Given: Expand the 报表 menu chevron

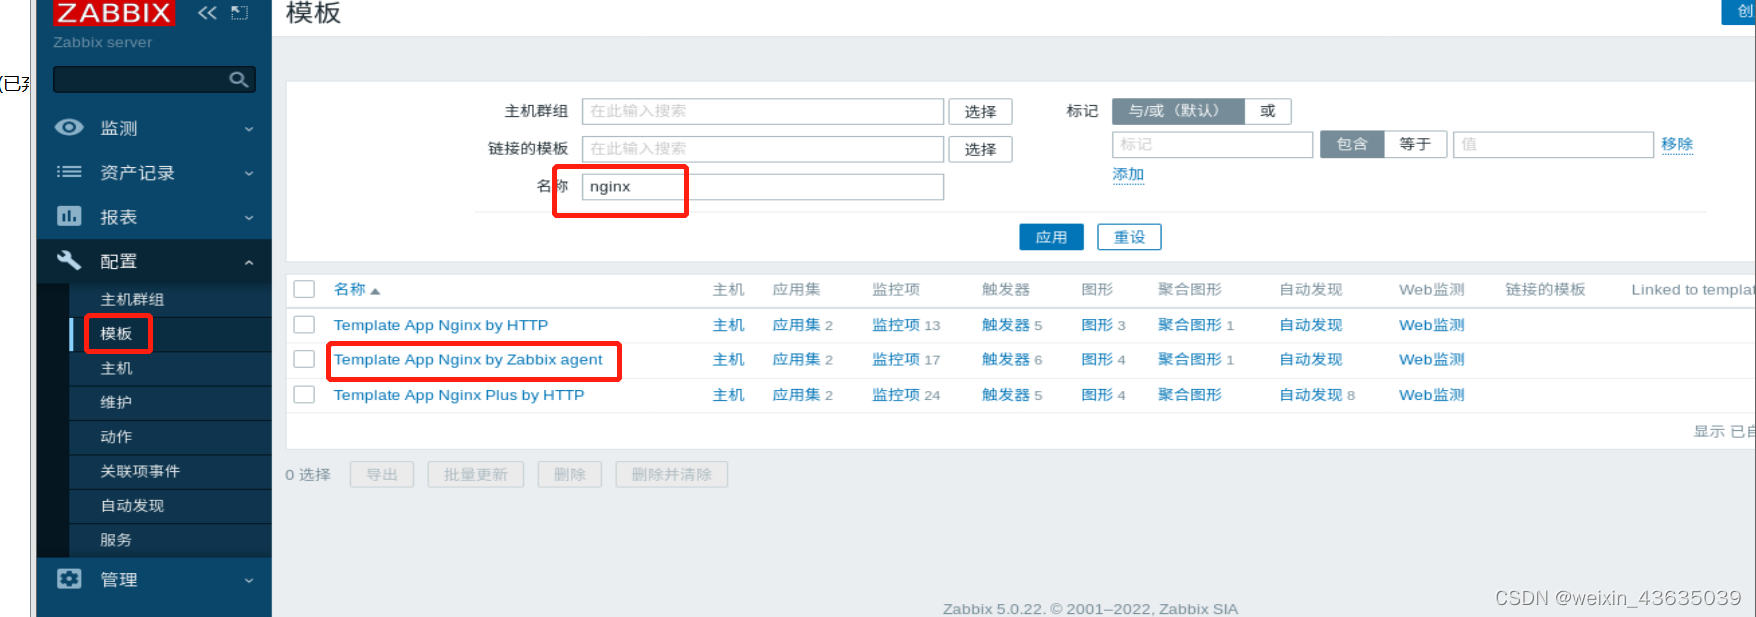Looking at the screenshot, I should click(249, 217).
